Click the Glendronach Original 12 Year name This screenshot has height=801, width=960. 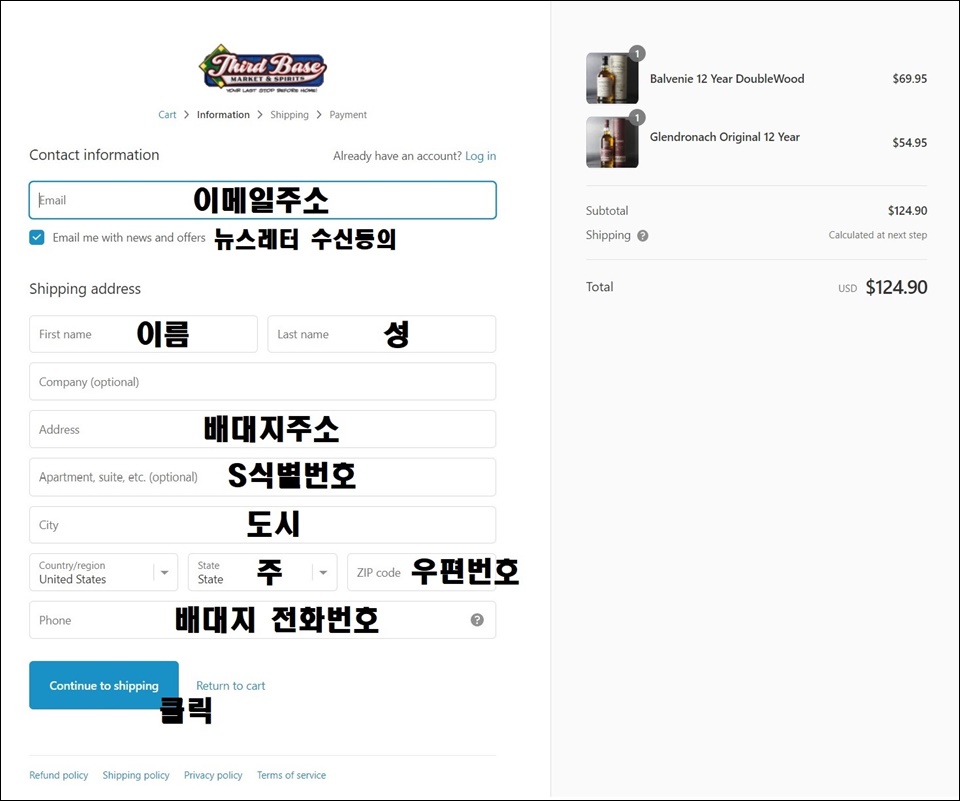tap(724, 137)
